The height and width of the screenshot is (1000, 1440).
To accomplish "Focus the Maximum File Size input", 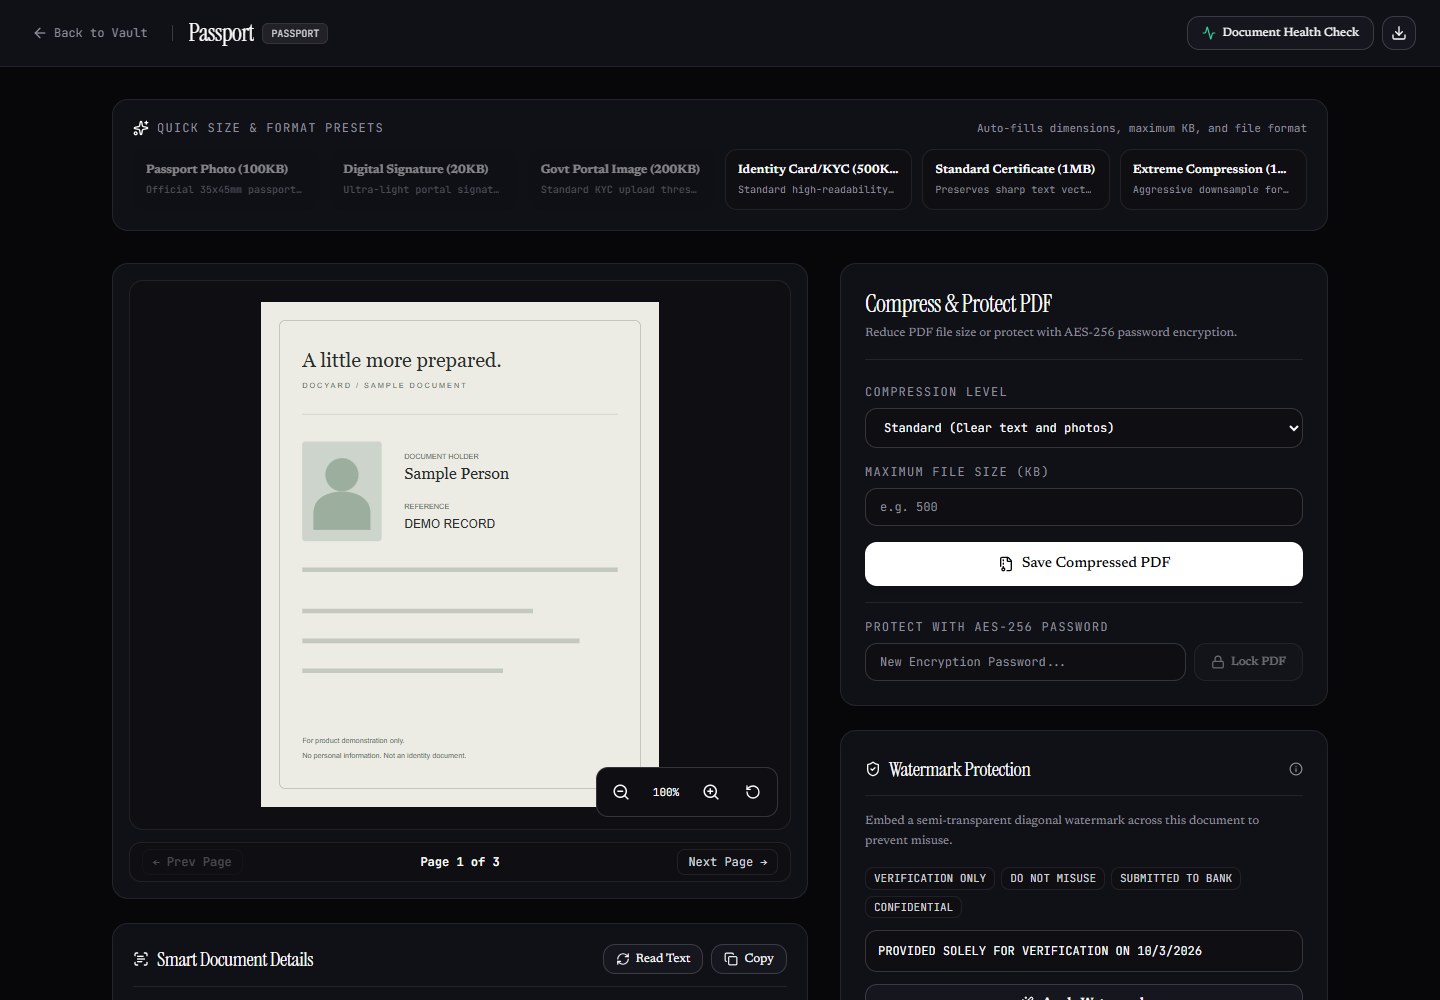I will point(1083,507).
